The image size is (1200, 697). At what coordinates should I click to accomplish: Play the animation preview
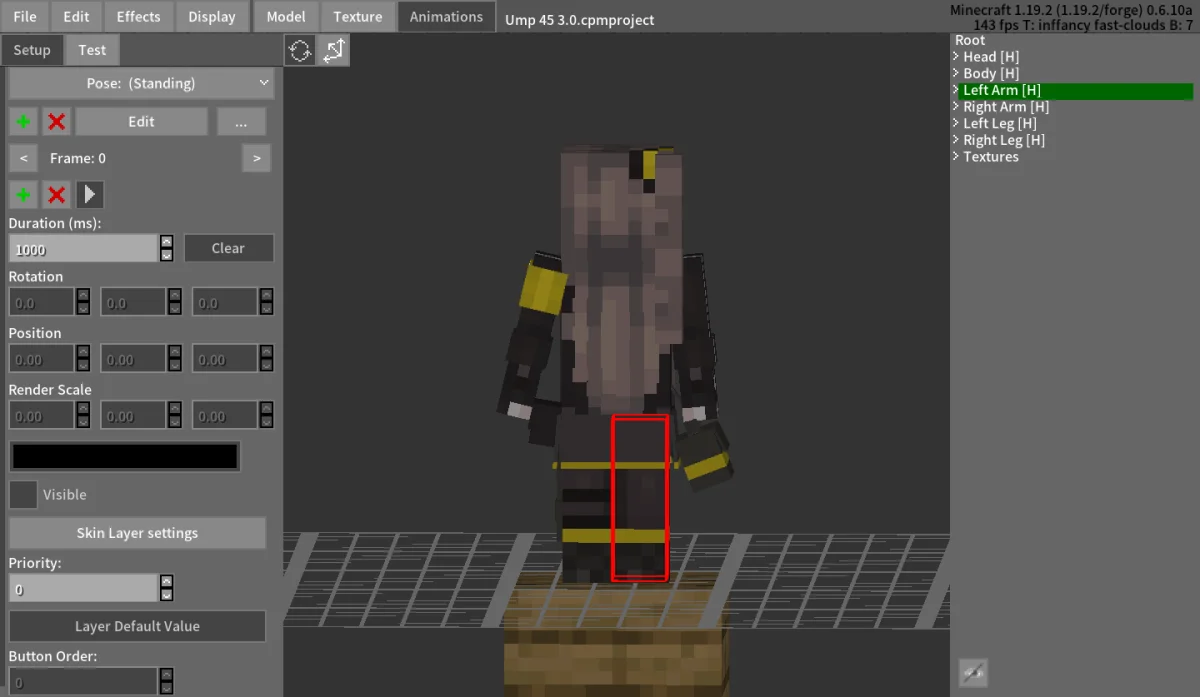tap(90, 194)
